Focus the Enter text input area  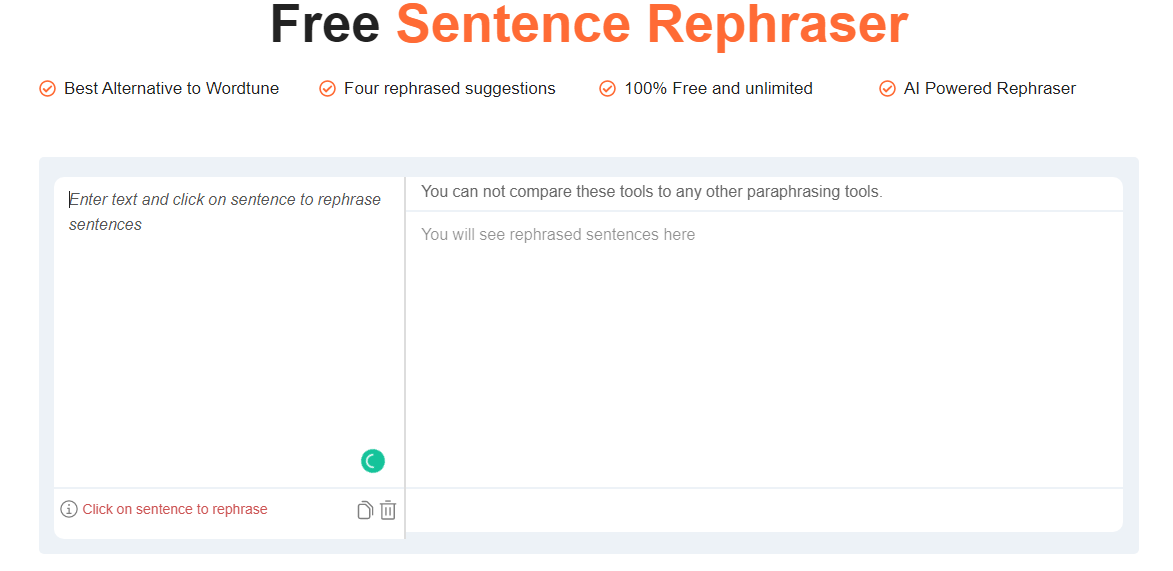pos(229,332)
